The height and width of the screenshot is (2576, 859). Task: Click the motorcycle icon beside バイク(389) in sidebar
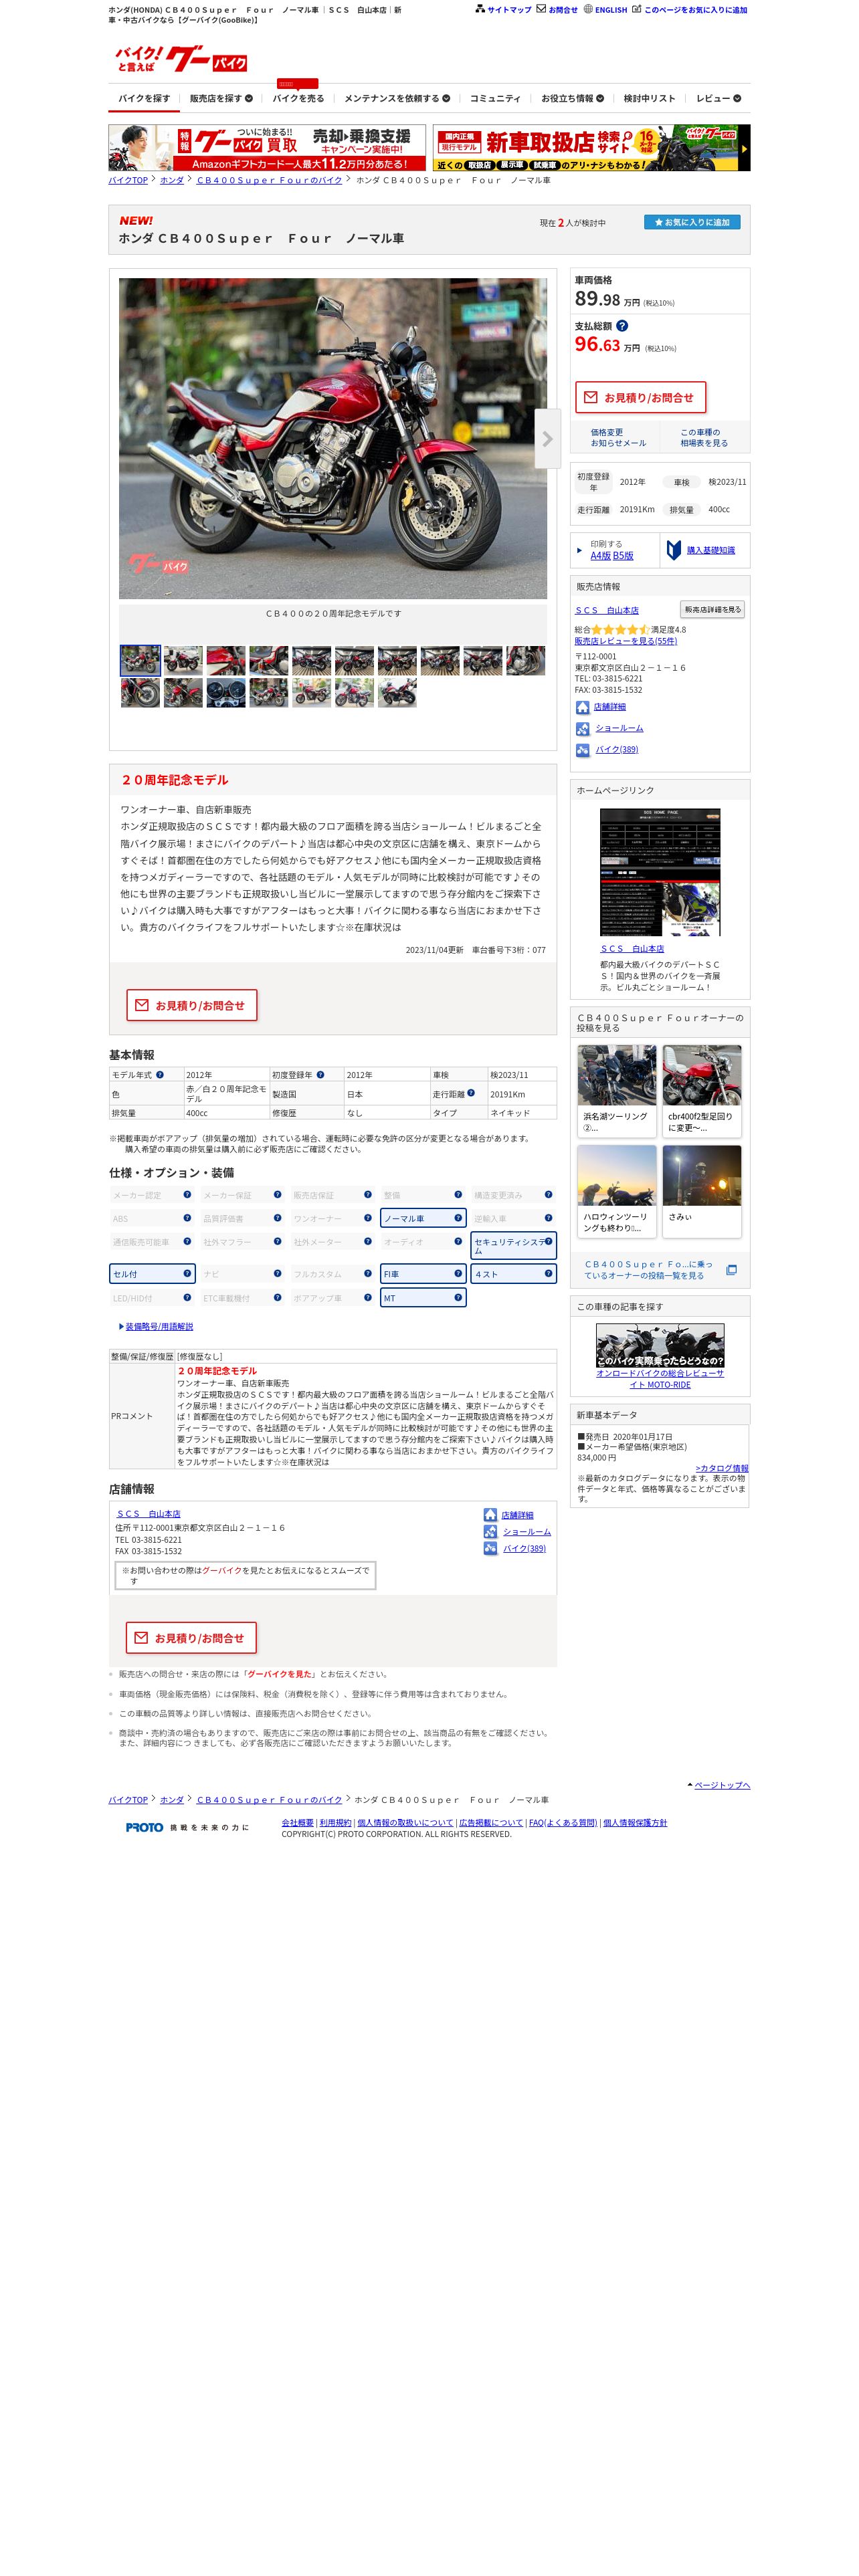[582, 750]
